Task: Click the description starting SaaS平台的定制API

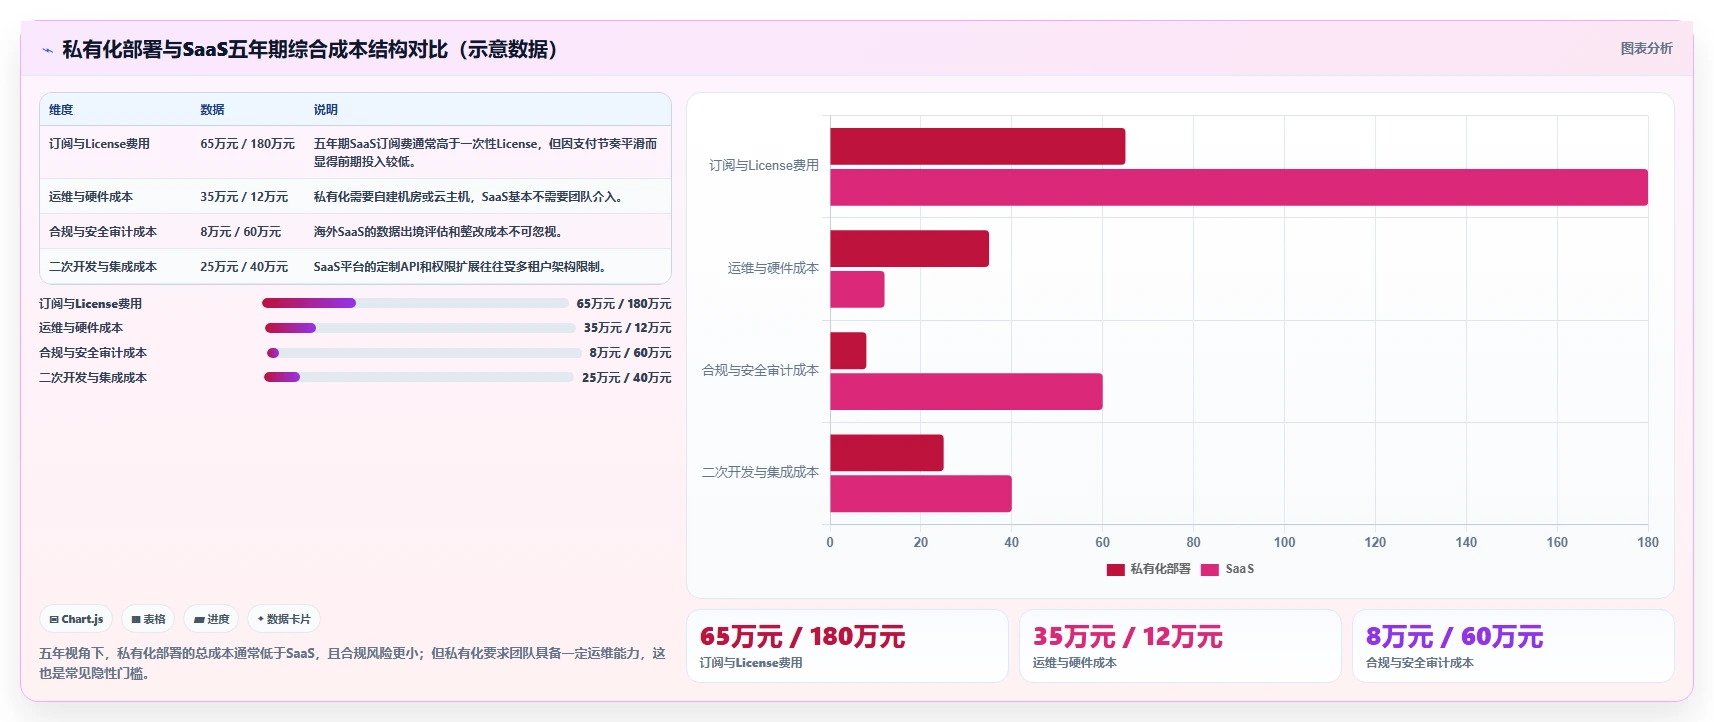Action: 462,267
